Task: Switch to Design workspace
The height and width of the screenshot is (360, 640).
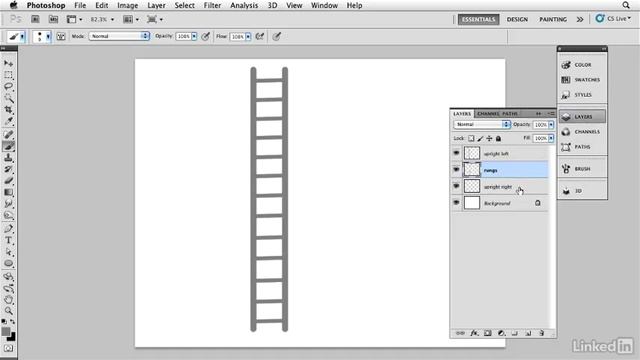Action: coord(517,19)
